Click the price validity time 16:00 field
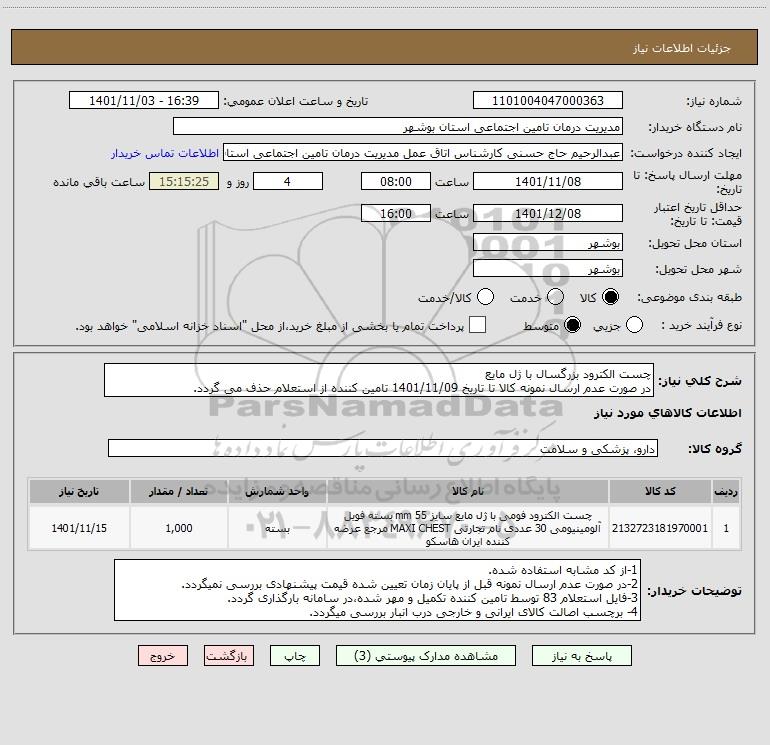770x745 pixels. point(396,213)
